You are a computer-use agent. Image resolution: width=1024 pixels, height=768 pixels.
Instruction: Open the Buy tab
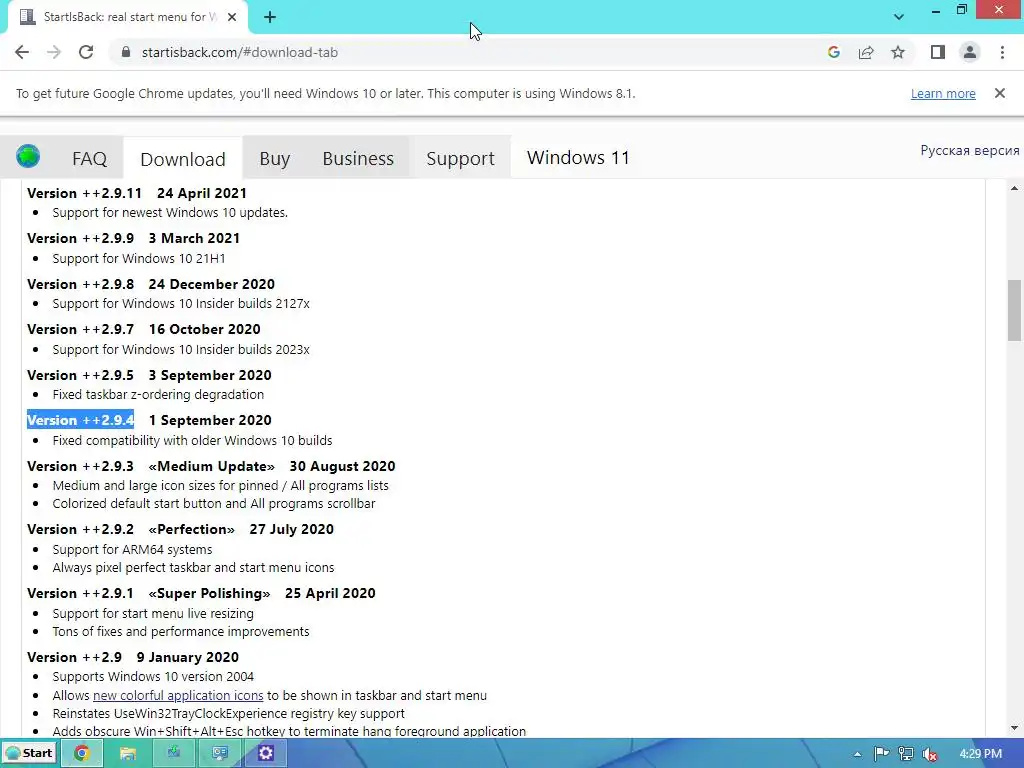click(x=274, y=159)
